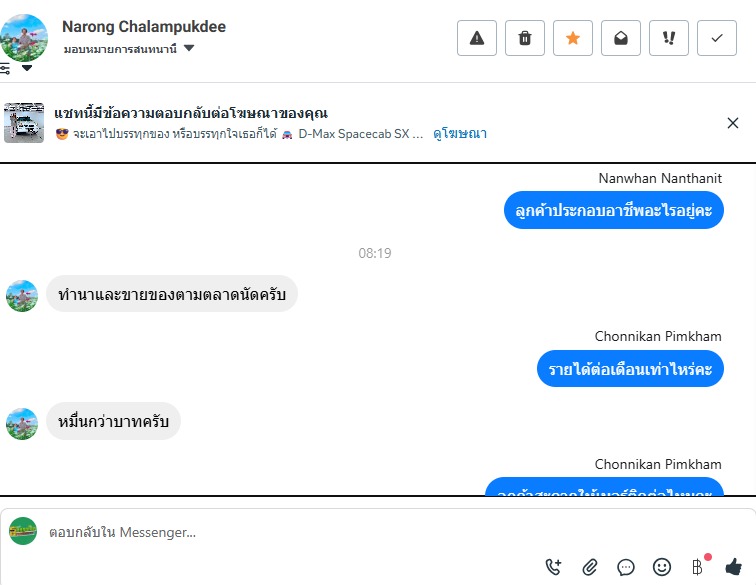Mark conversation done with checkmark button

[716, 38]
